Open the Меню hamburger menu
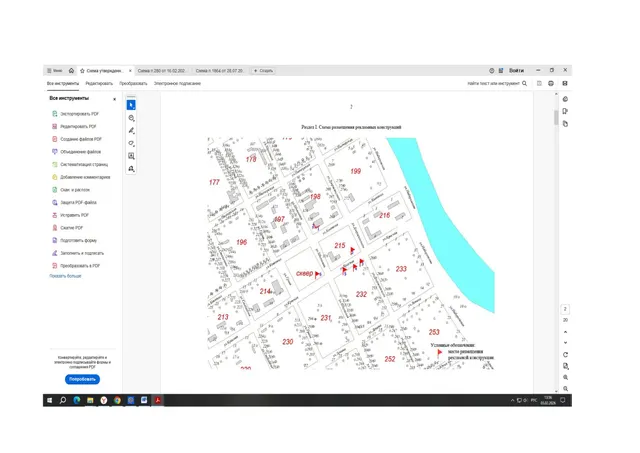Screen dimensions: 640x453 [54, 71]
